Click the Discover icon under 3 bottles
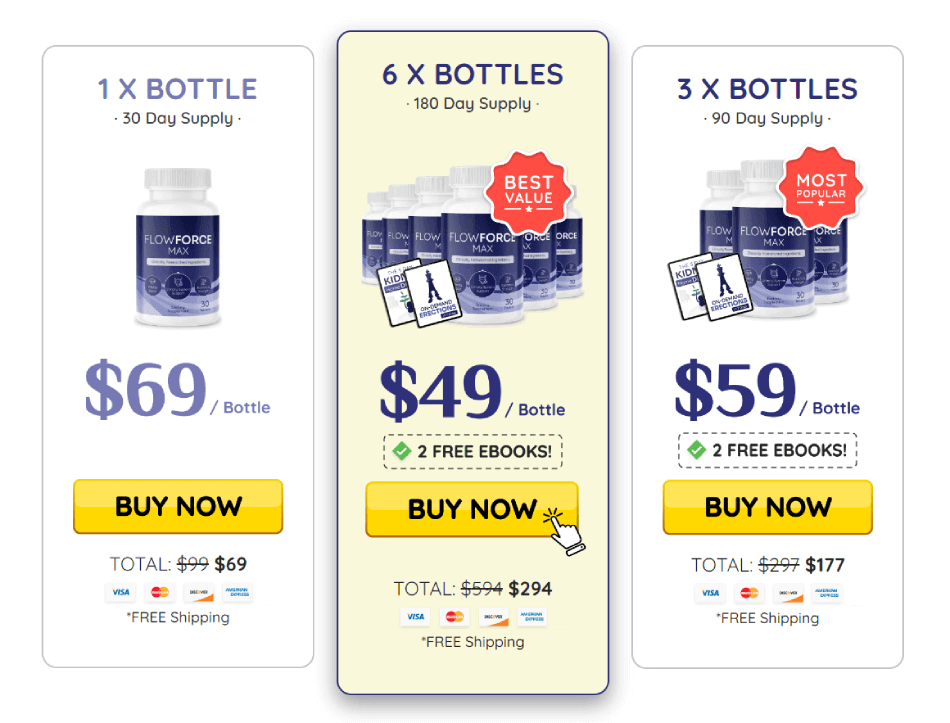The height and width of the screenshot is (723, 950). tap(788, 592)
